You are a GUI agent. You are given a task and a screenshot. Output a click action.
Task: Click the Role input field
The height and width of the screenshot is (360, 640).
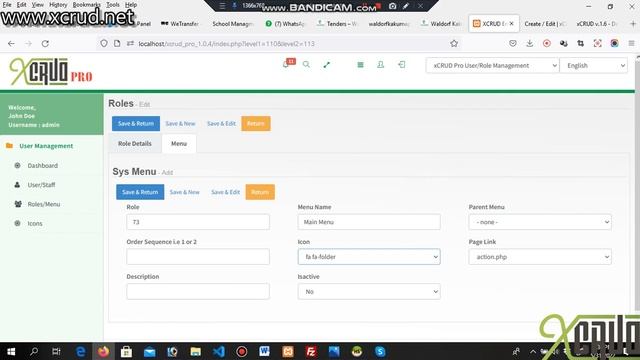[198, 222]
